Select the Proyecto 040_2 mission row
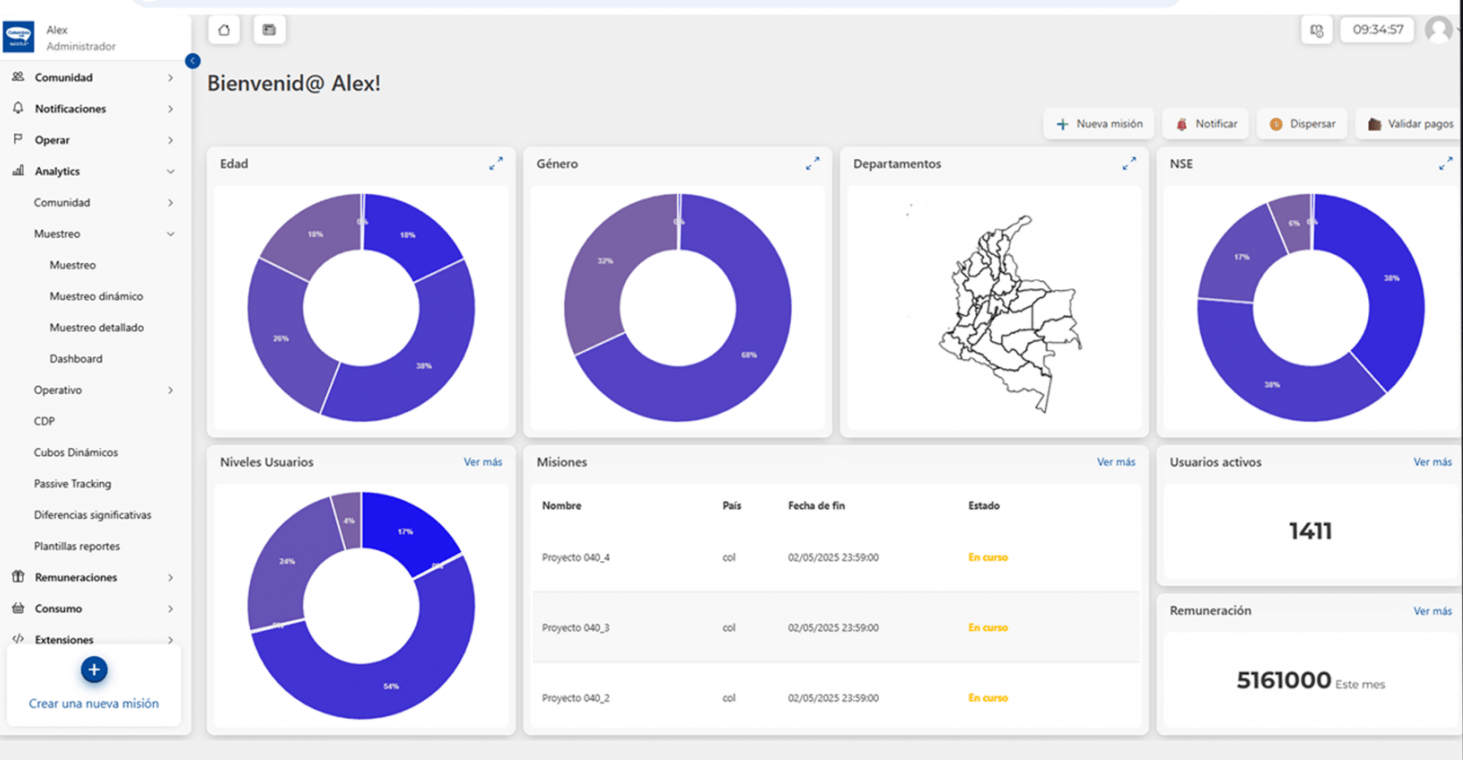 pyautogui.click(x=835, y=697)
